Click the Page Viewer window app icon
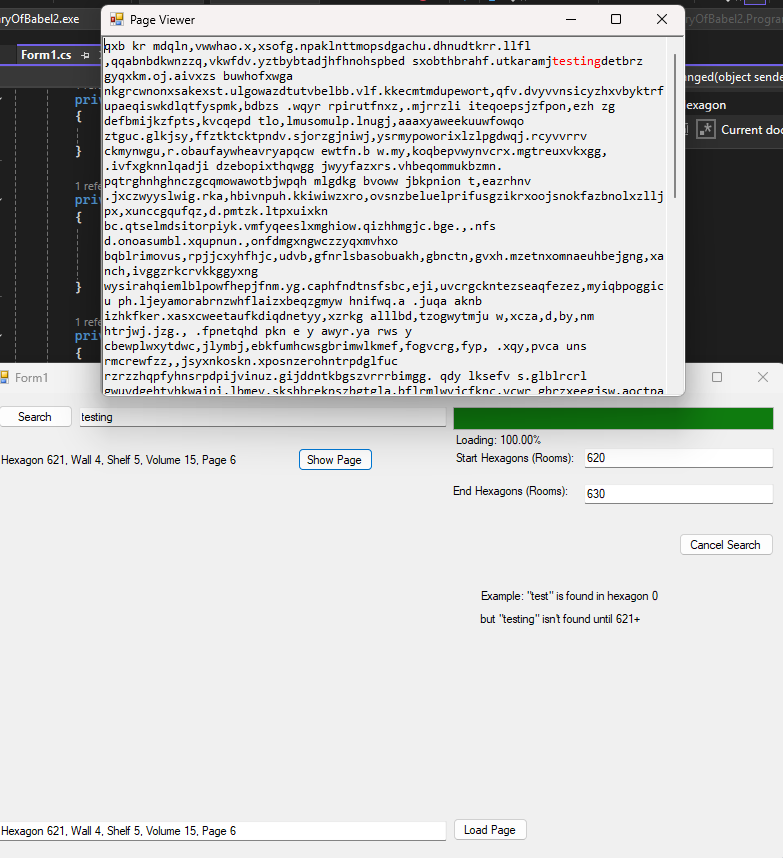This screenshot has height=858, width=783. 117,20
